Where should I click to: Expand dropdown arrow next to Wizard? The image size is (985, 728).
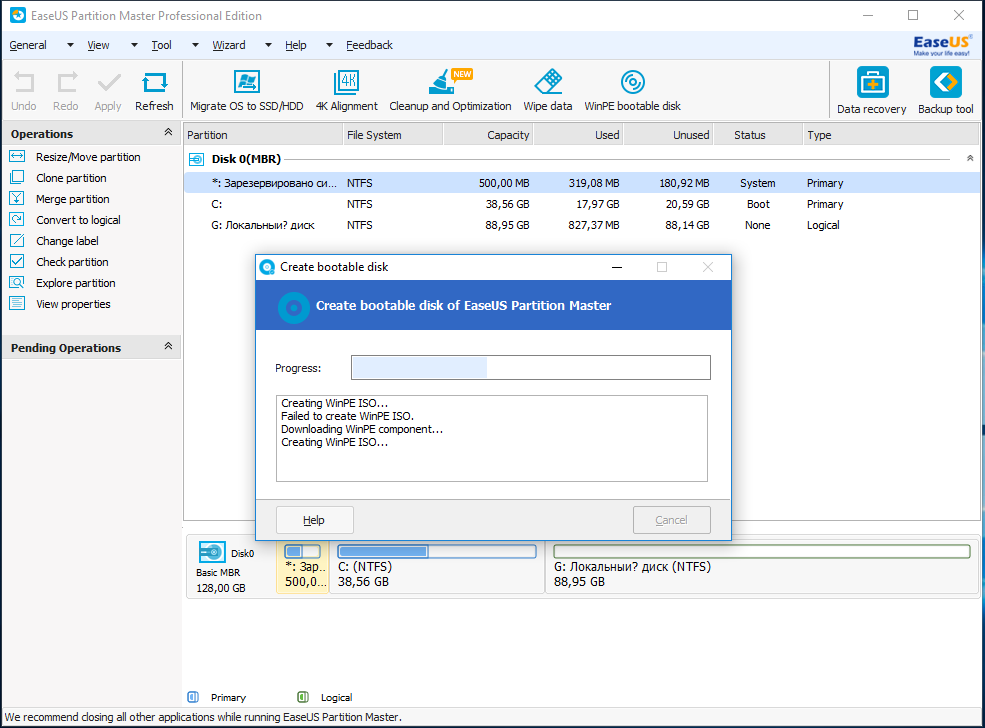268,45
